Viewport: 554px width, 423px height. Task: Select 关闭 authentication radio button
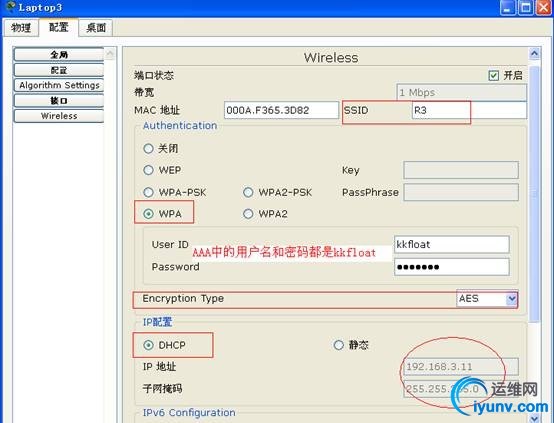(148, 148)
